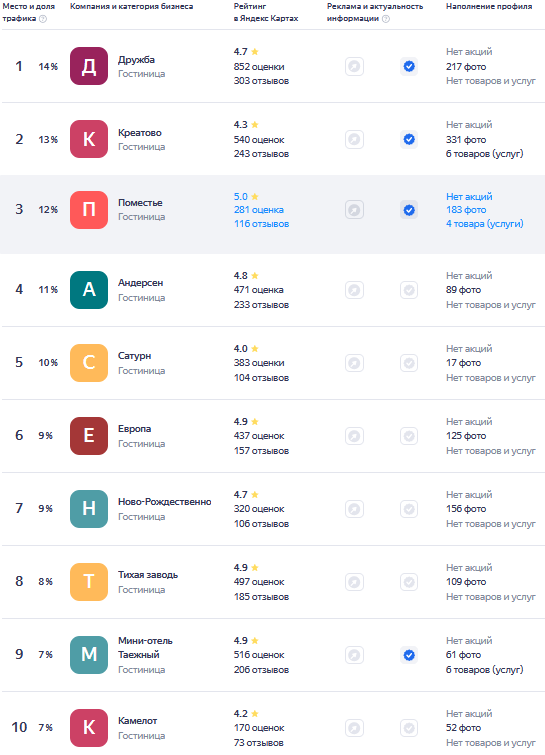Click the company name Поместье
Screen dimensions: 545x755
click(x=140, y=203)
